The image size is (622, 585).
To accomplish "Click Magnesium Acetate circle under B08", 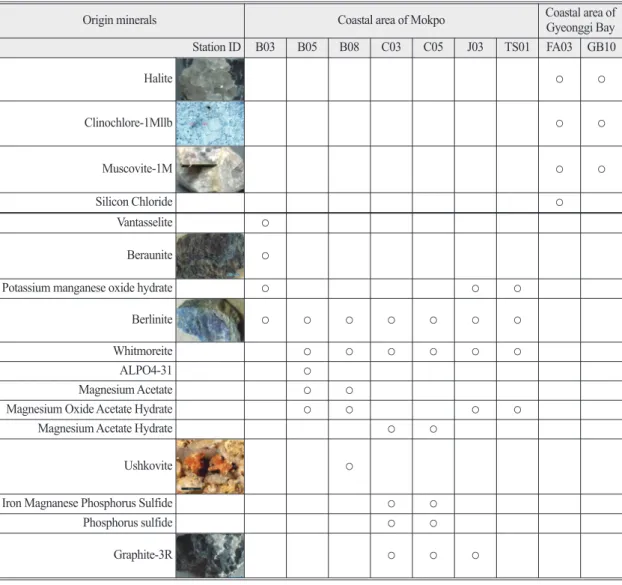I will [349, 391].
